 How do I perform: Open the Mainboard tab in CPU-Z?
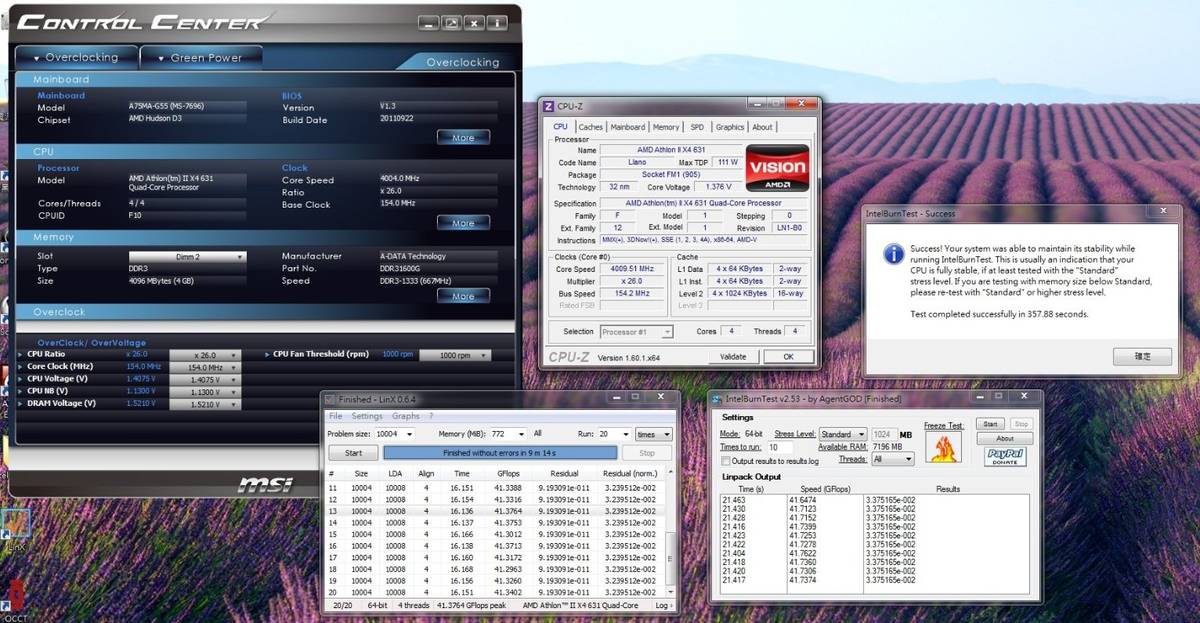point(628,127)
